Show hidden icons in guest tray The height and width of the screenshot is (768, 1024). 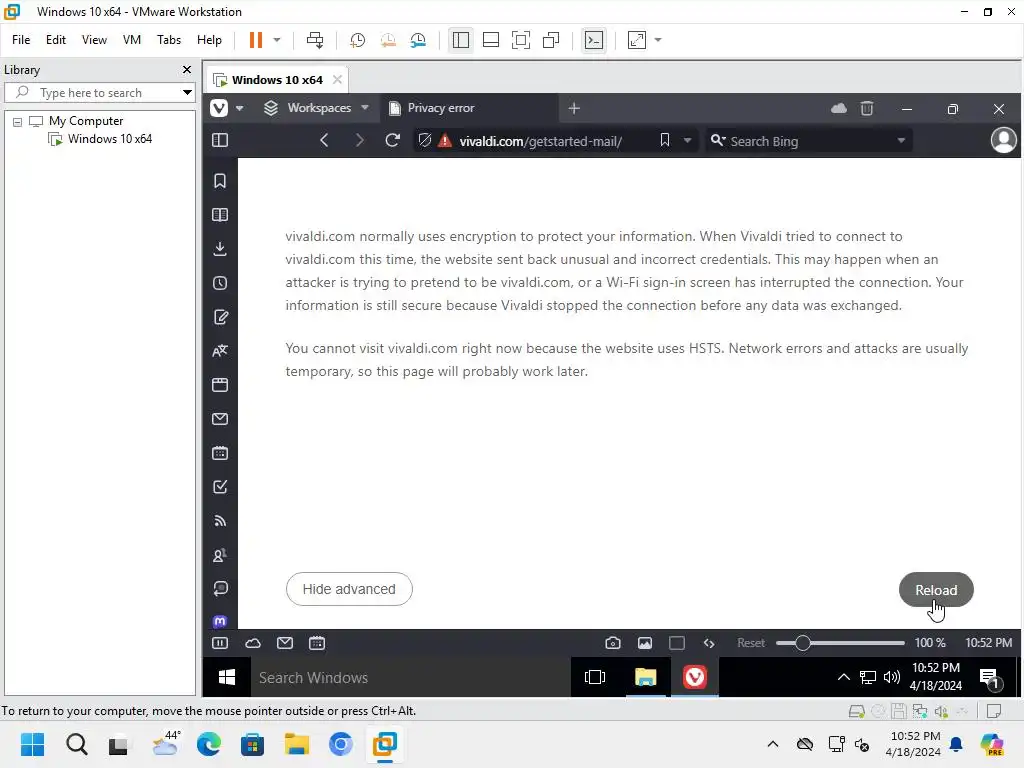click(x=843, y=677)
